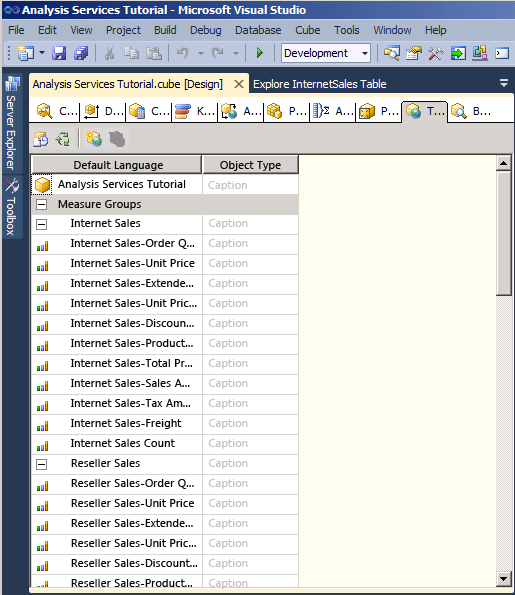515x595 pixels.
Task: Select the Internet Sales Count row
Action: coord(165,444)
